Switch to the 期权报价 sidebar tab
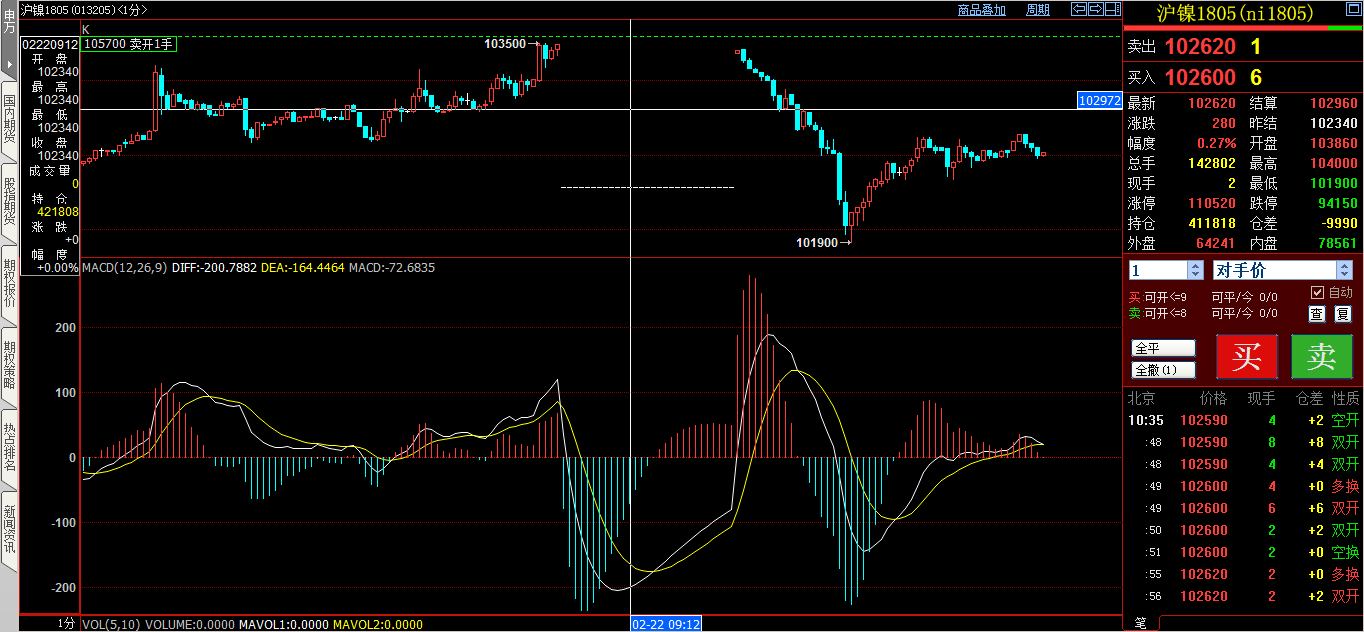The width and height of the screenshot is (1364, 632). click(9, 283)
